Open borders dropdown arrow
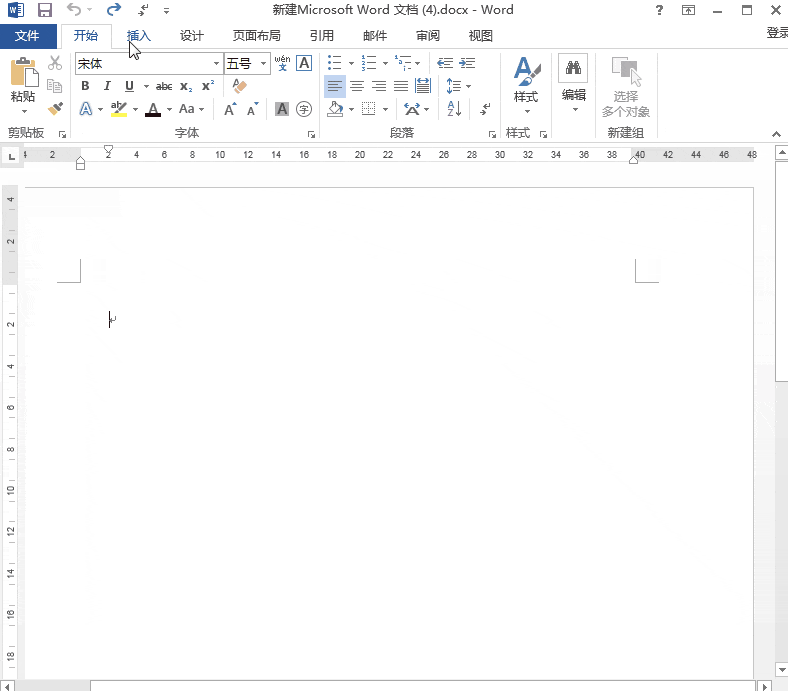This screenshot has height=691, width=788. click(x=385, y=109)
